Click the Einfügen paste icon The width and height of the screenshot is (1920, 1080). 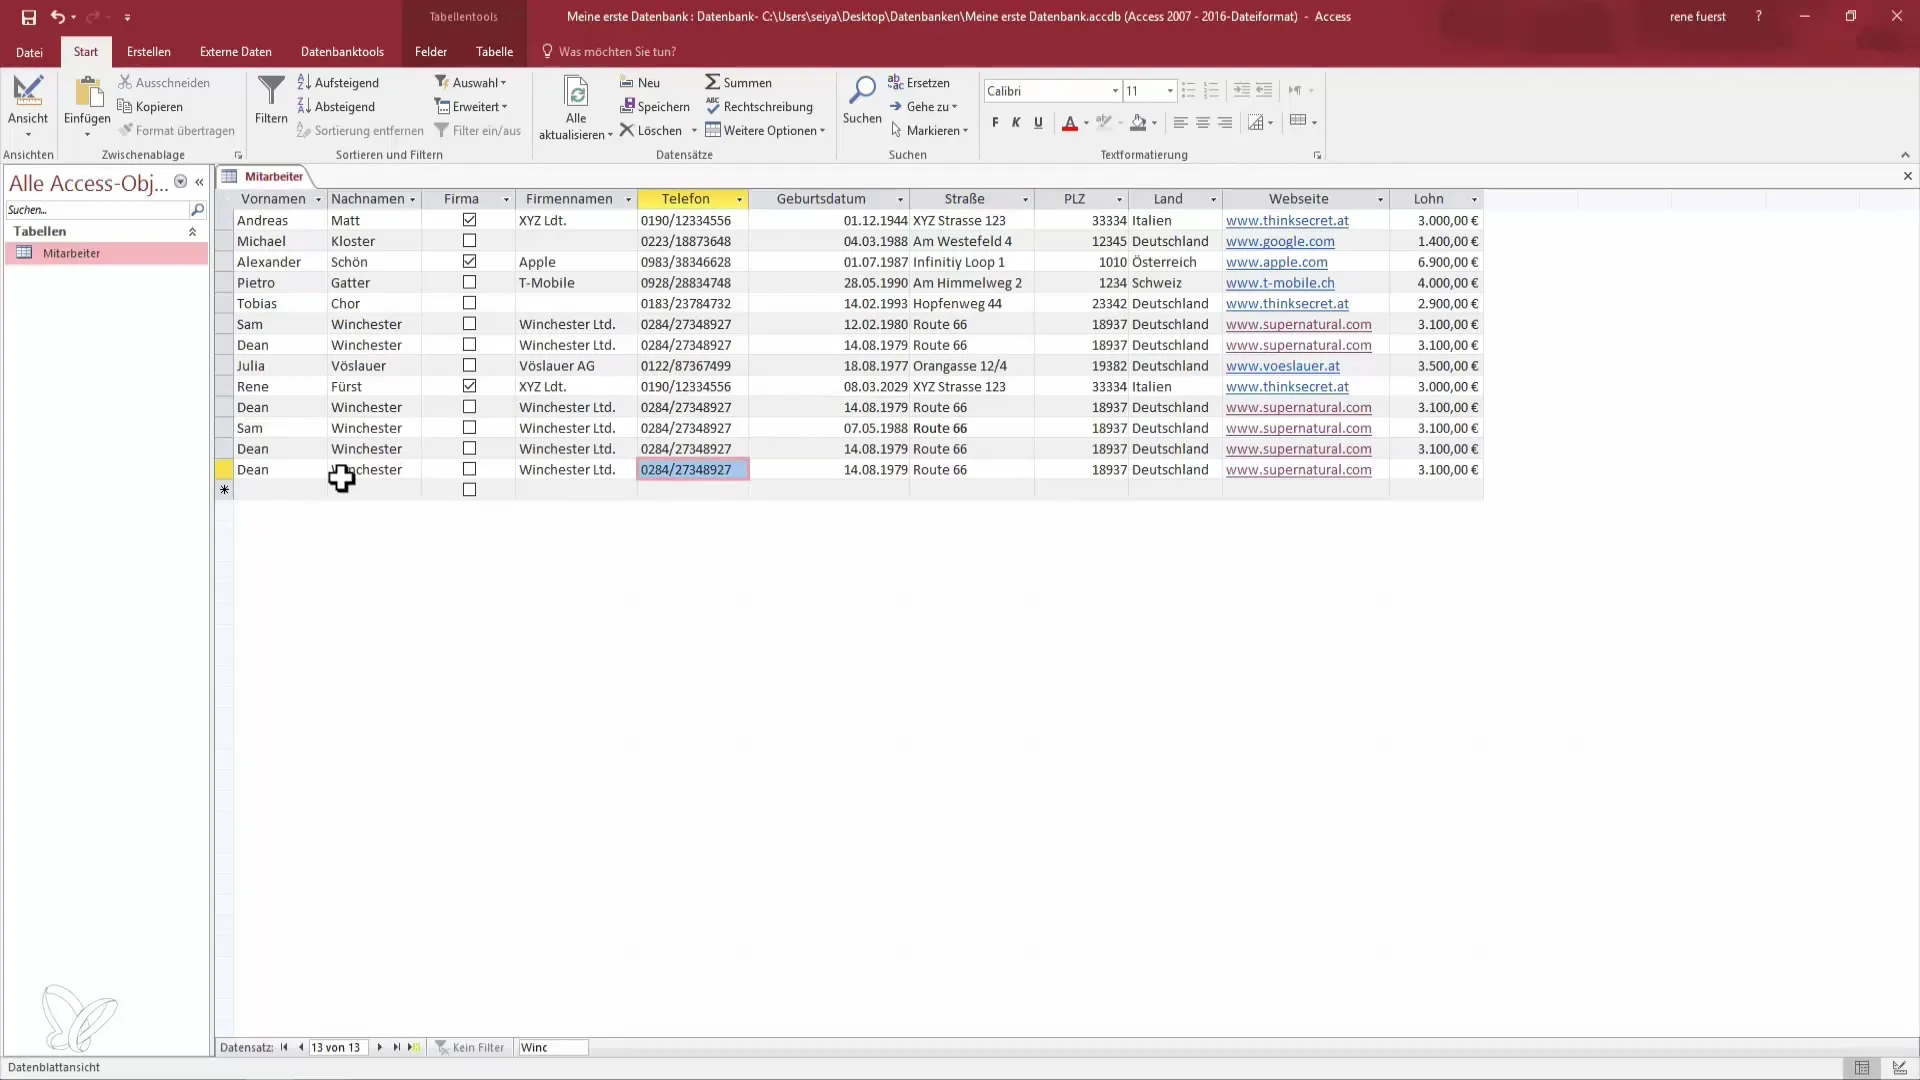[88, 92]
